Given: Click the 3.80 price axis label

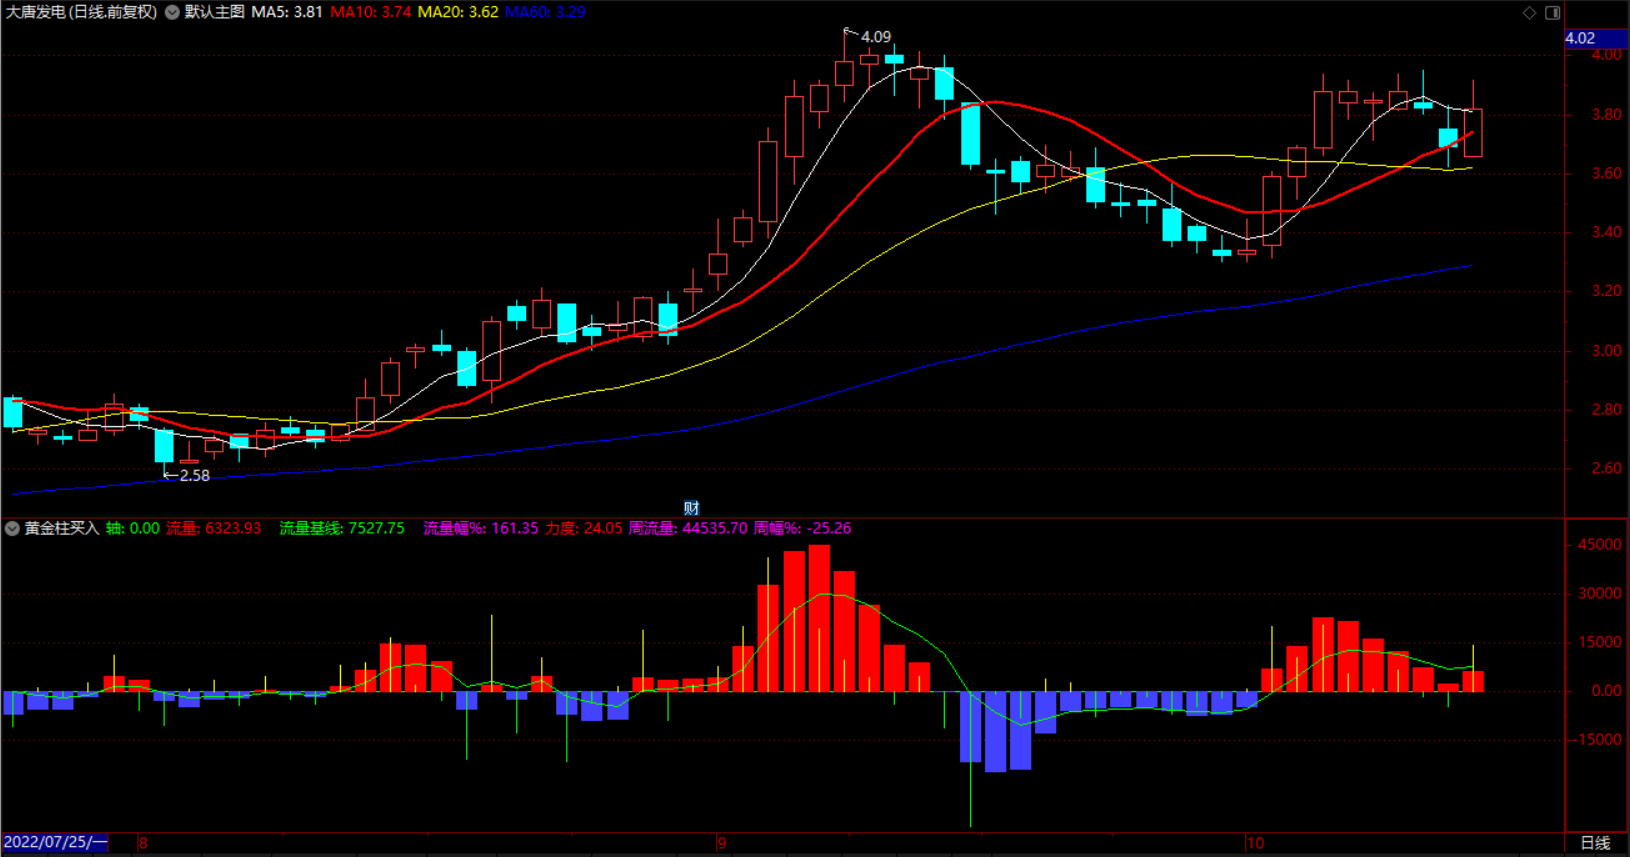Looking at the screenshot, I should [x=1607, y=114].
